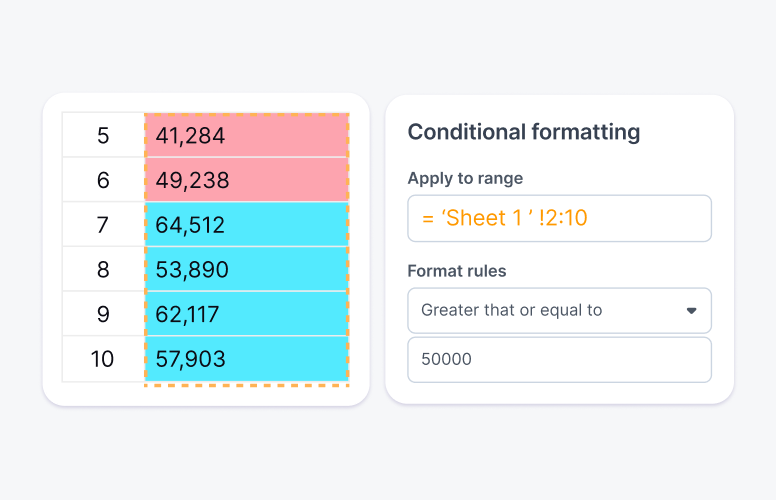This screenshot has width=776, height=500.
Task: Click the 50000 value input field
Action: (559, 360)
